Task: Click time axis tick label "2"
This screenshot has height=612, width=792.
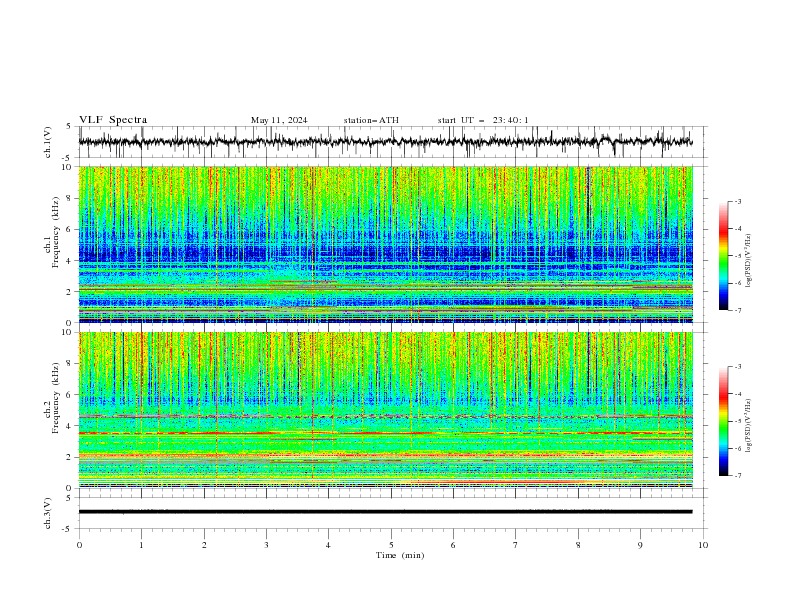Action: 204,545
